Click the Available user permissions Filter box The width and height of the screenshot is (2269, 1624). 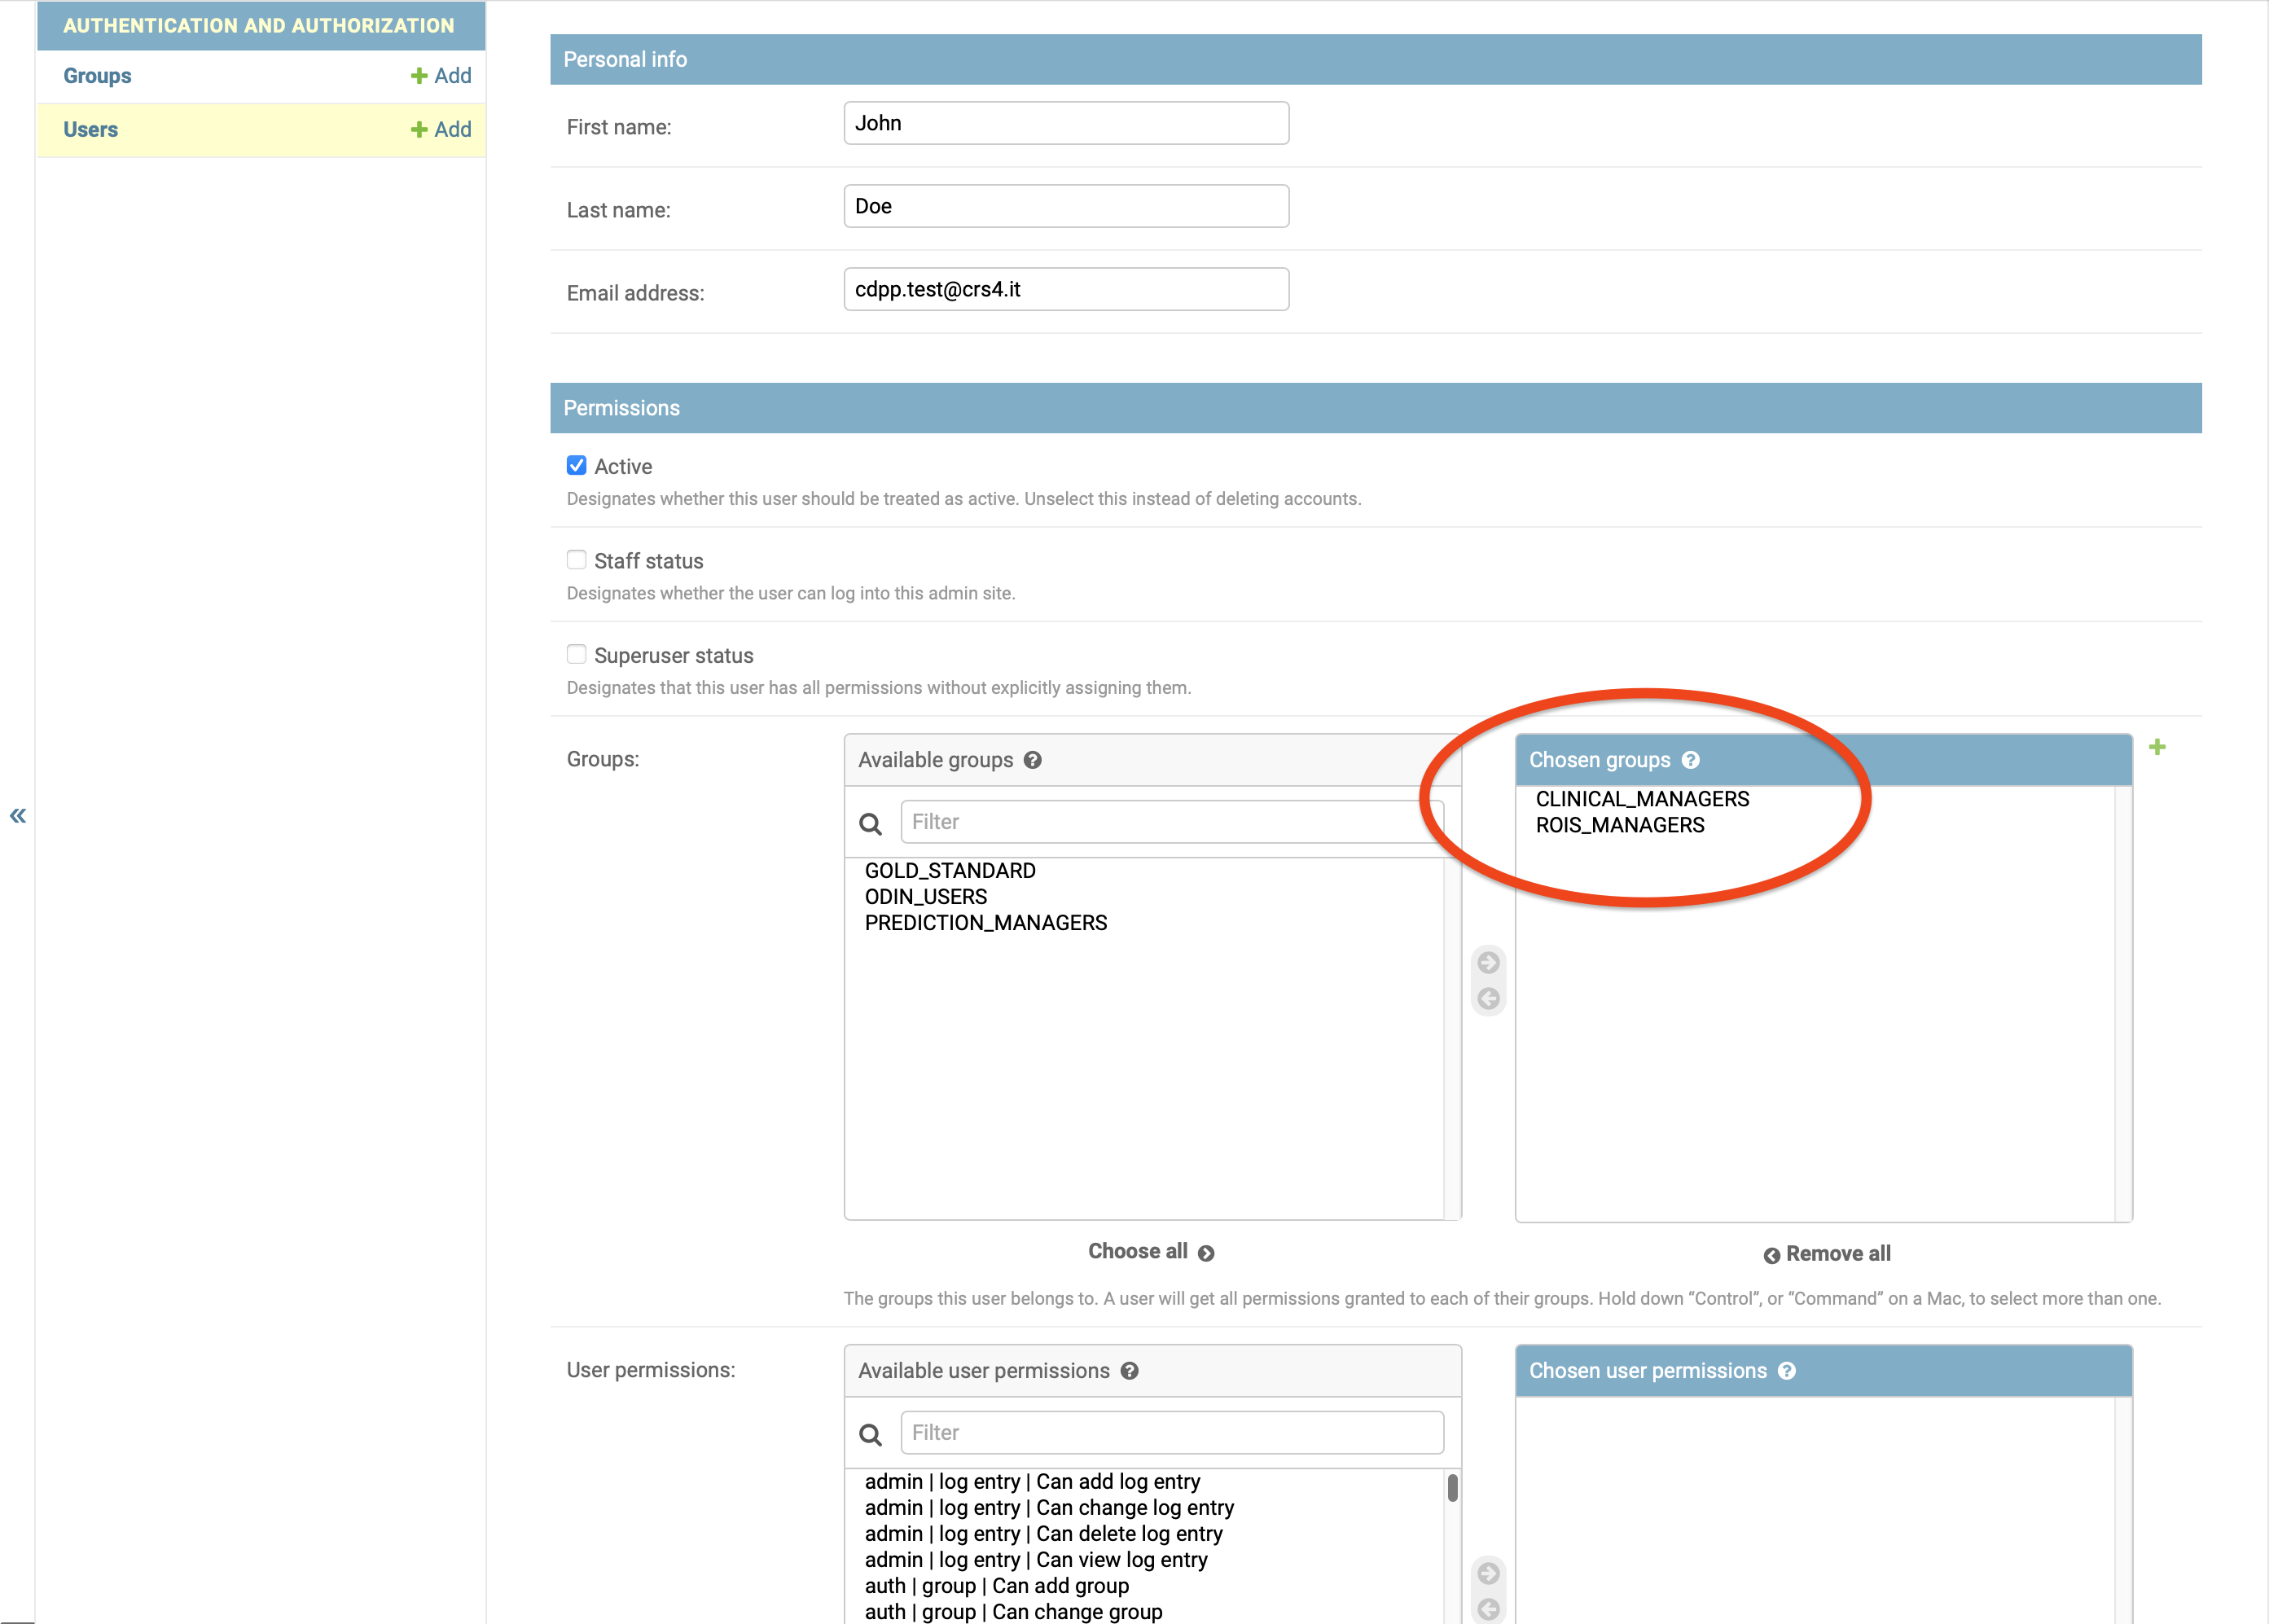click(x=1171, y=1433)
